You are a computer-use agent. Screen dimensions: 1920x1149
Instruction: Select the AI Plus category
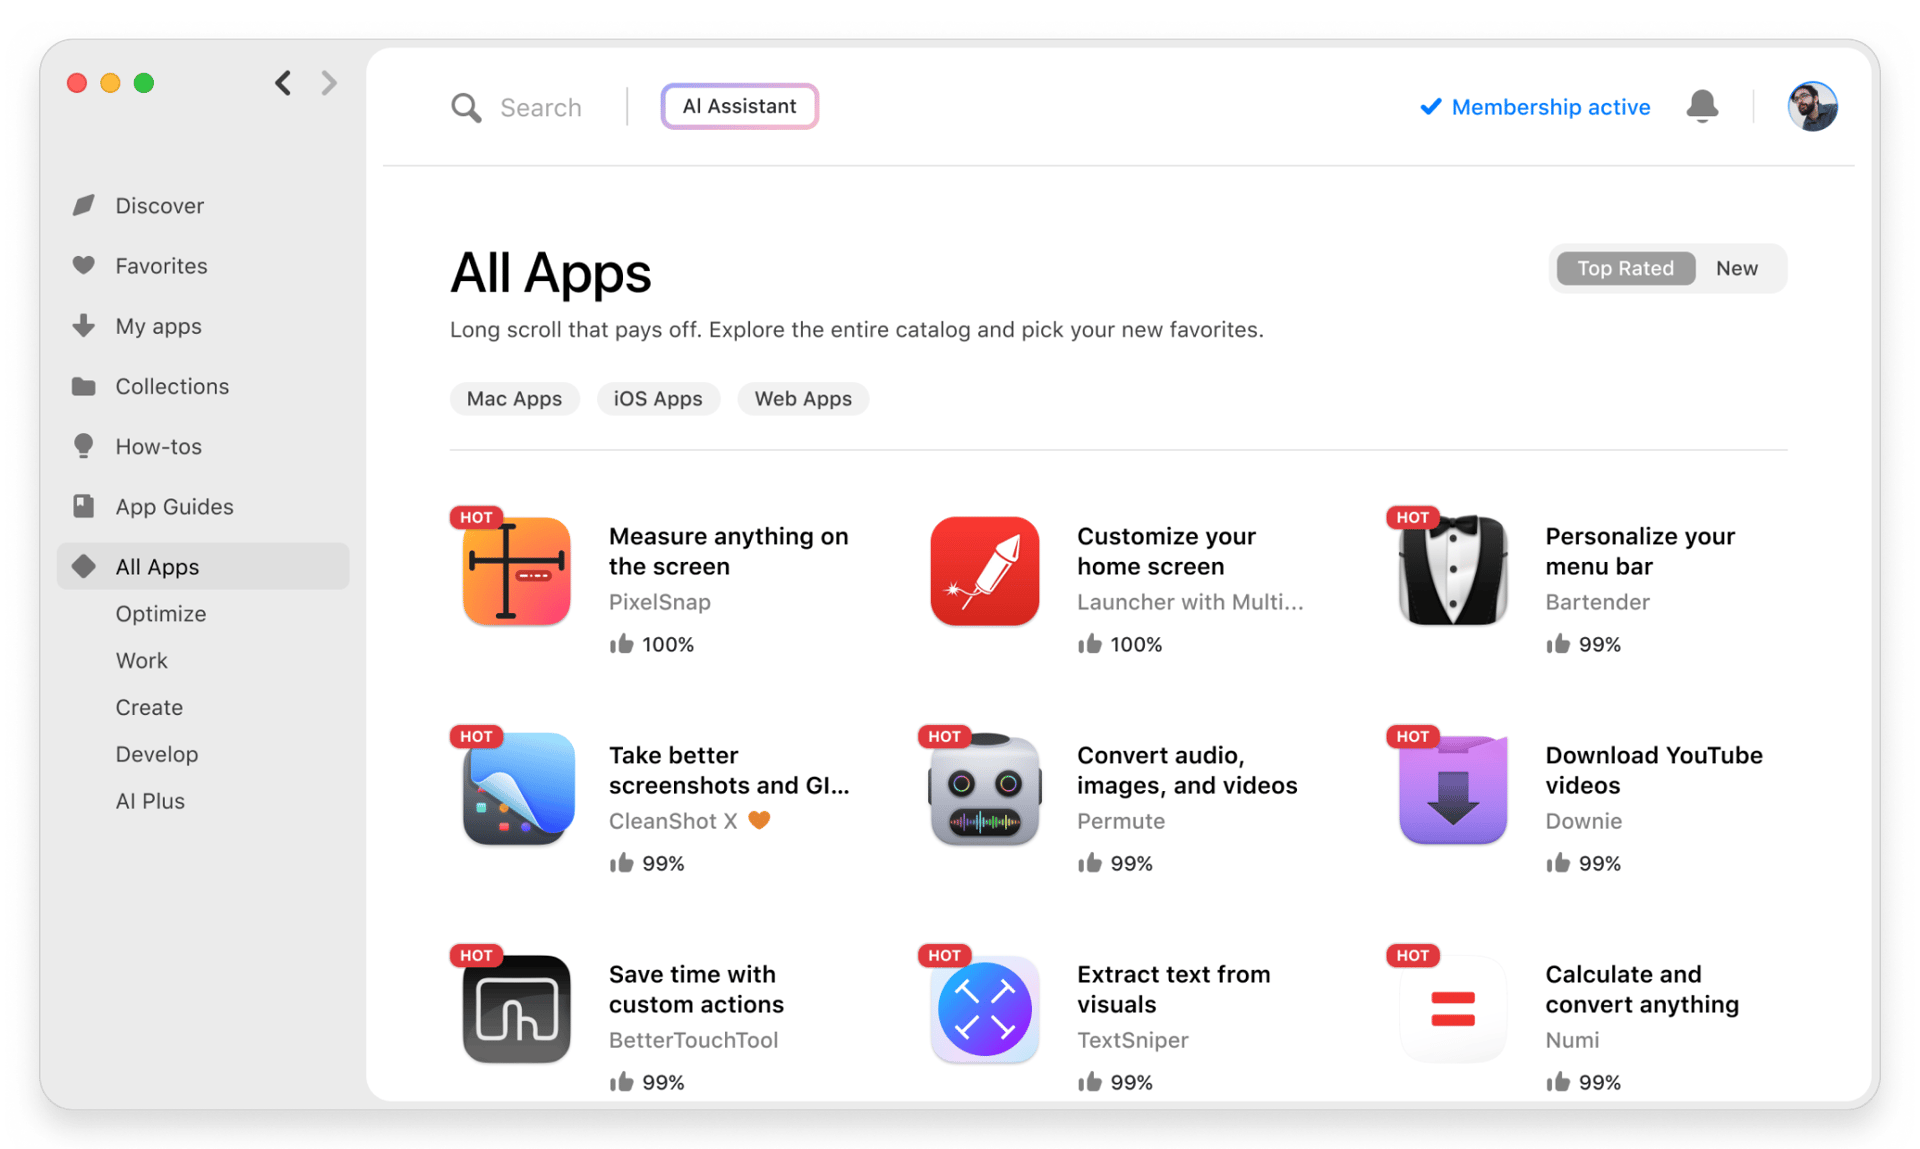click(x=150, y=800)
